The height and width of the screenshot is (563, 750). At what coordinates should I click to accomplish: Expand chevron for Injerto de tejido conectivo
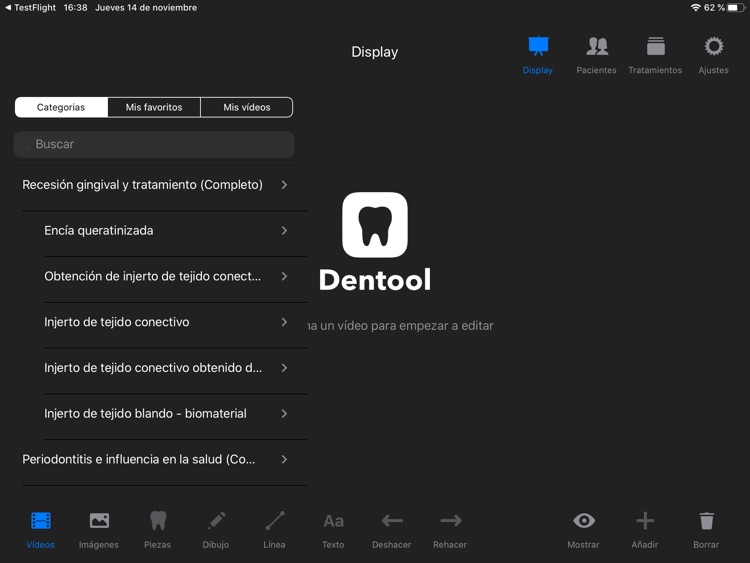[x=284, y=322]
